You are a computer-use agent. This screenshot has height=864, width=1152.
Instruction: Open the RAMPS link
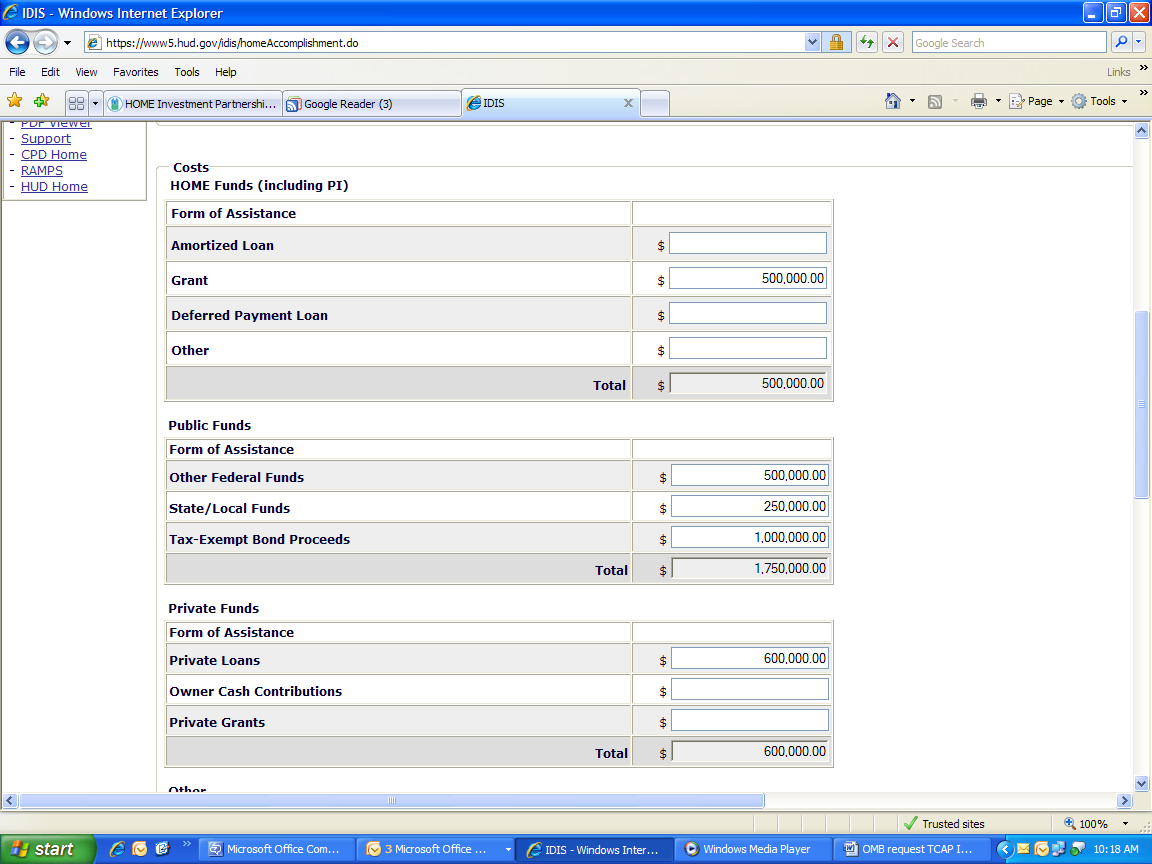[42, 170]
